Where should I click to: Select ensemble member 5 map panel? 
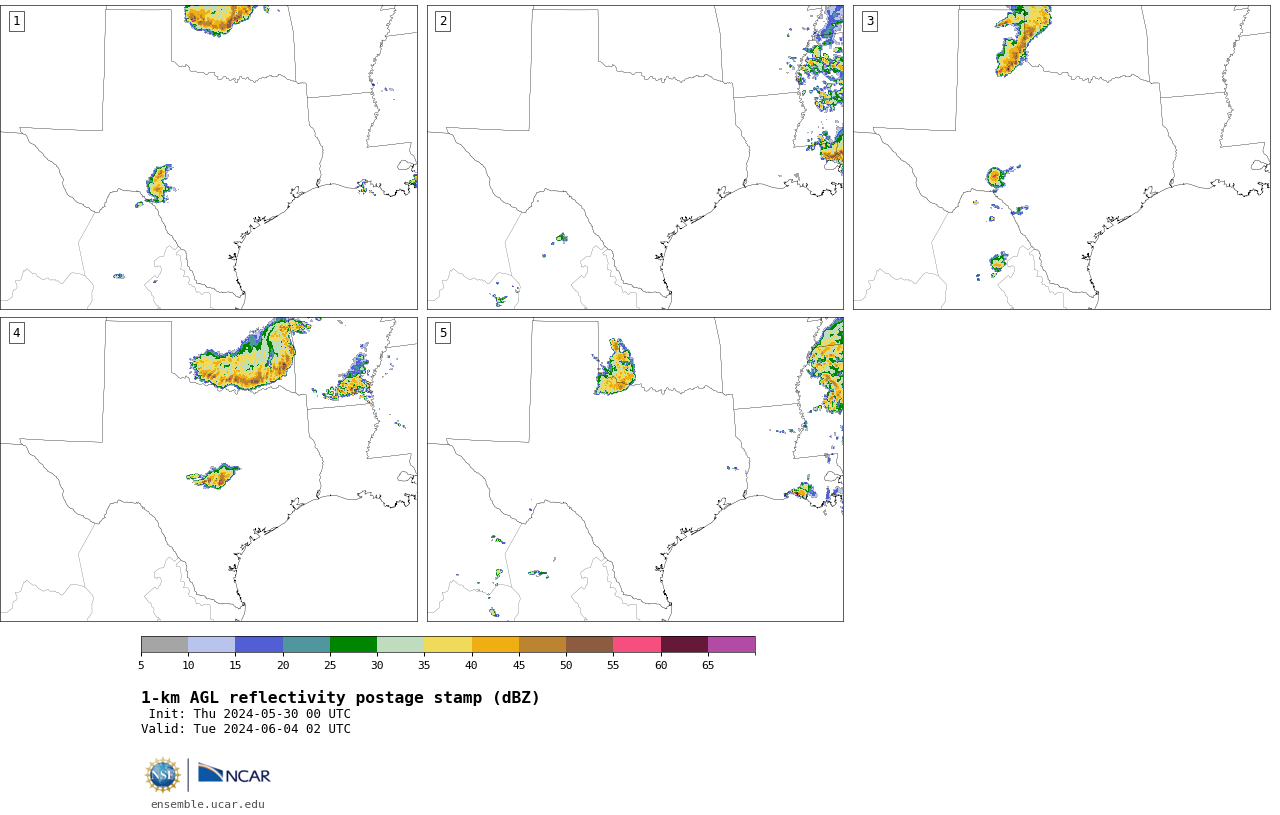click(x=635, y=469)
